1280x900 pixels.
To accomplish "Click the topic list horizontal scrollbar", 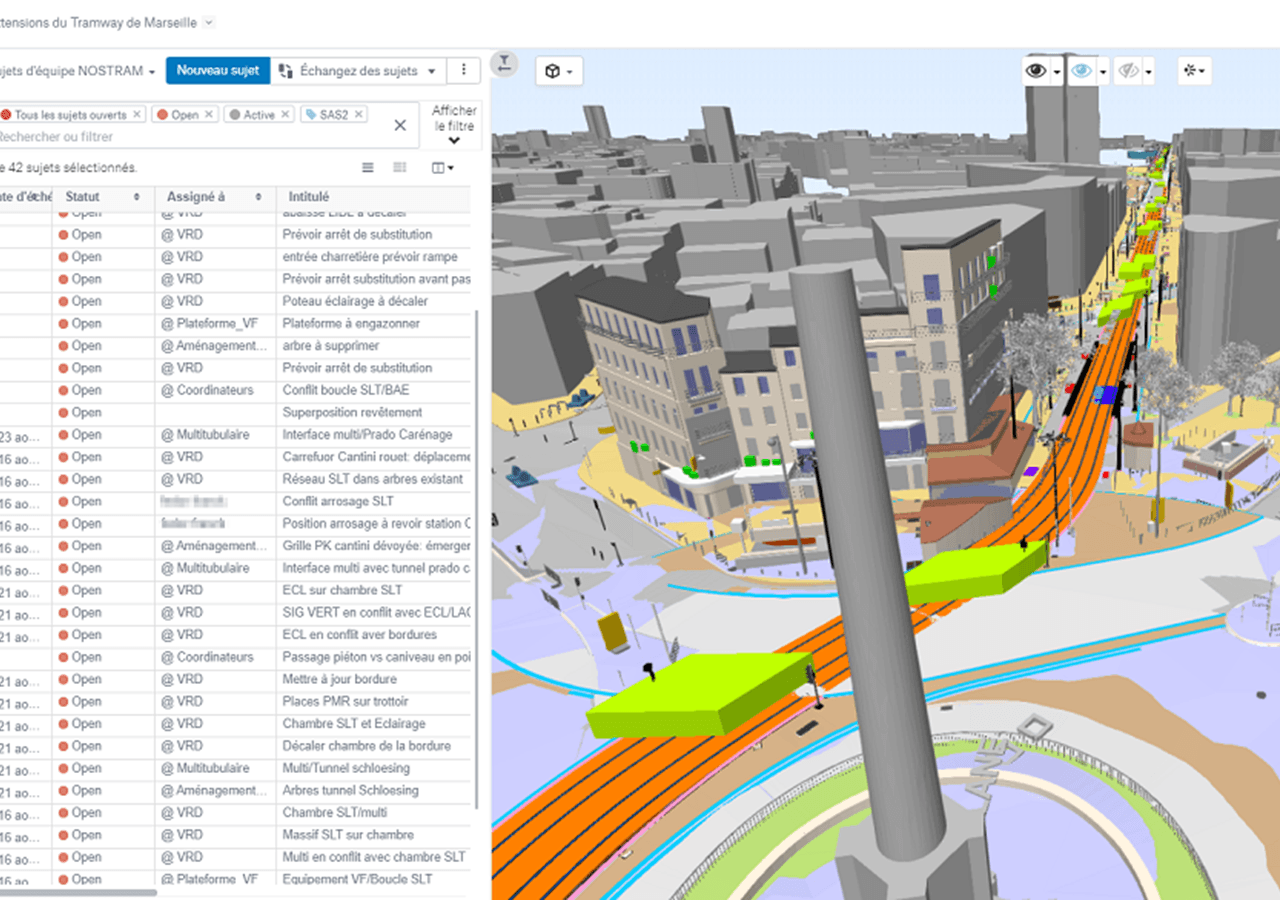I will pos(78,893).
